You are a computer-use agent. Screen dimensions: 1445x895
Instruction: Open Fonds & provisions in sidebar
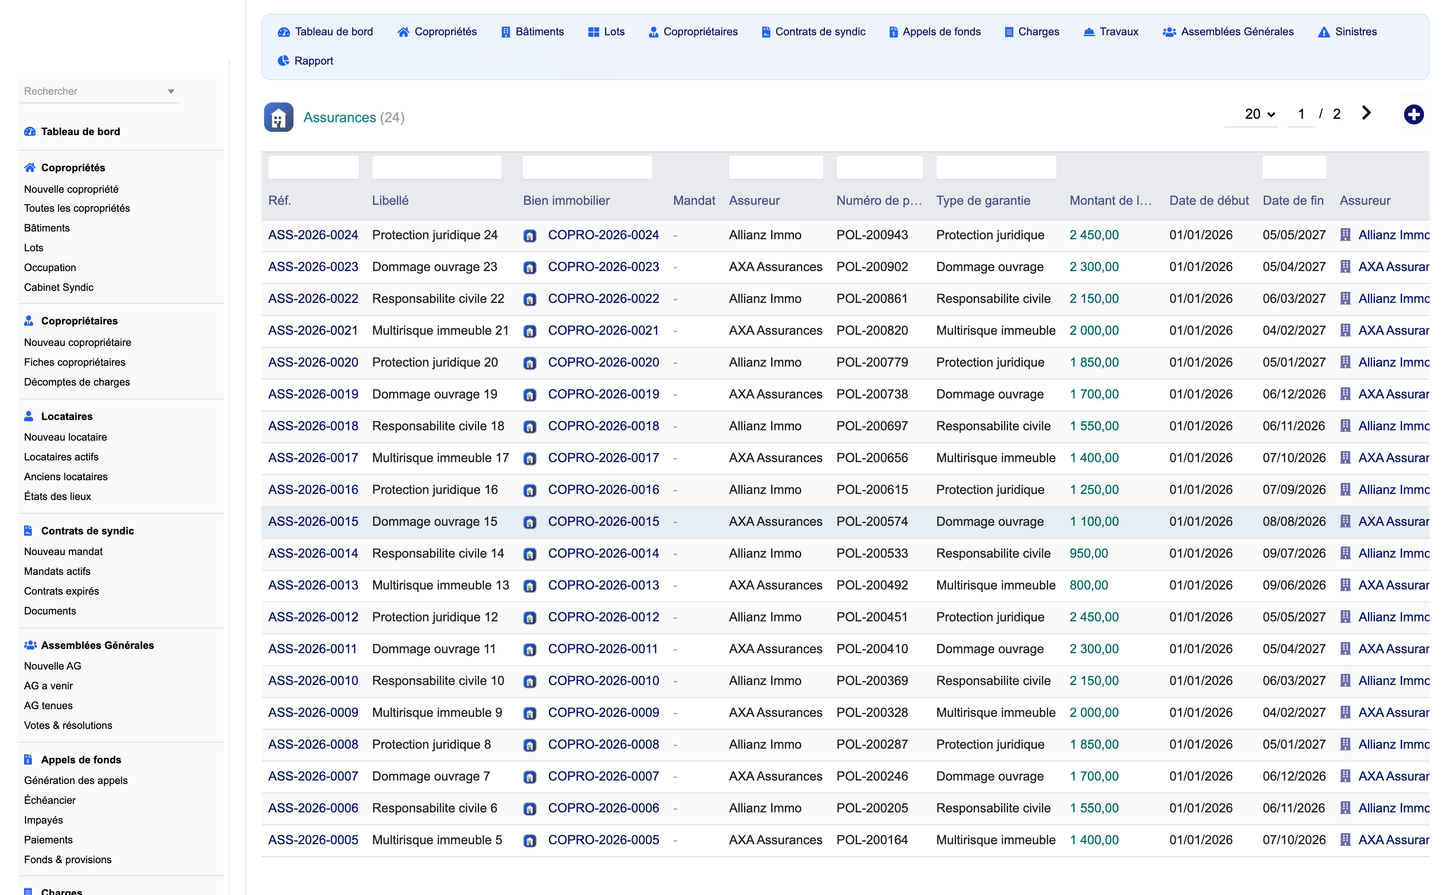pos(68,860)
